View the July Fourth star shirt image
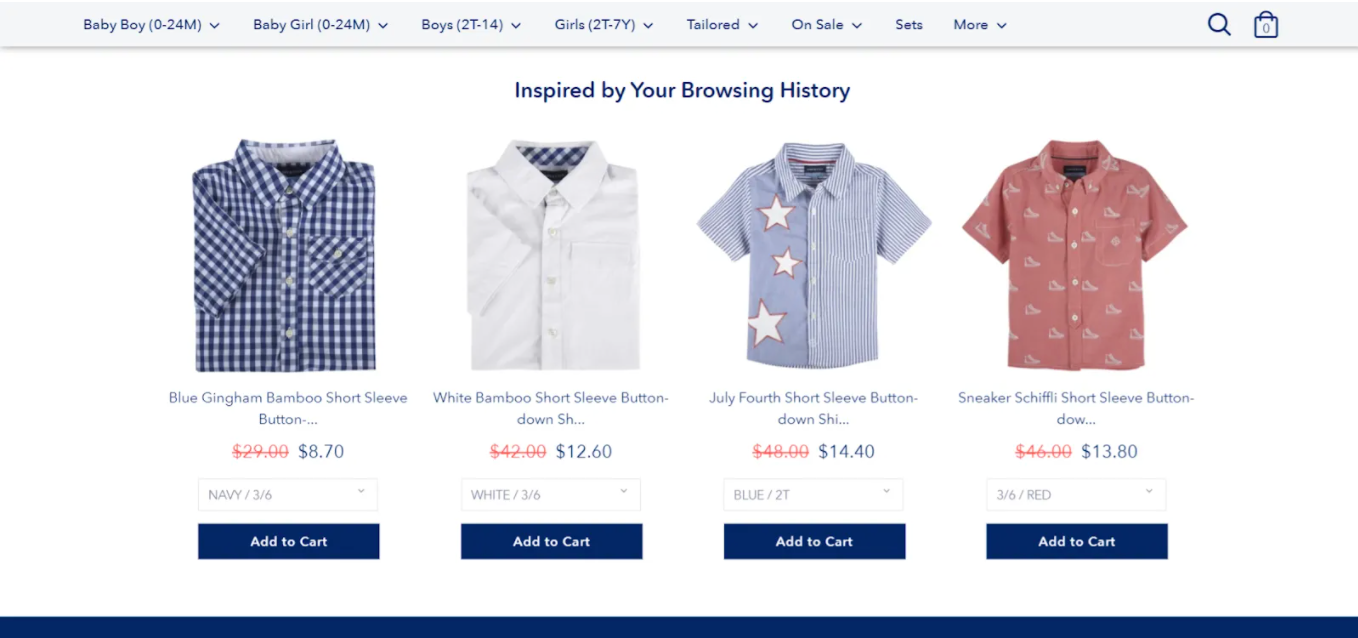1358x638 pixels. pos(813,255)
